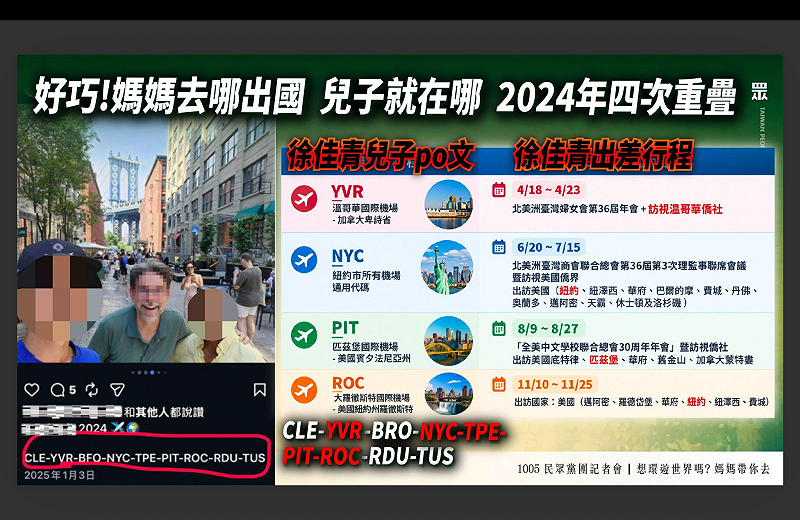
Task: Tap the share paper-plane icon
Action: 117,390
